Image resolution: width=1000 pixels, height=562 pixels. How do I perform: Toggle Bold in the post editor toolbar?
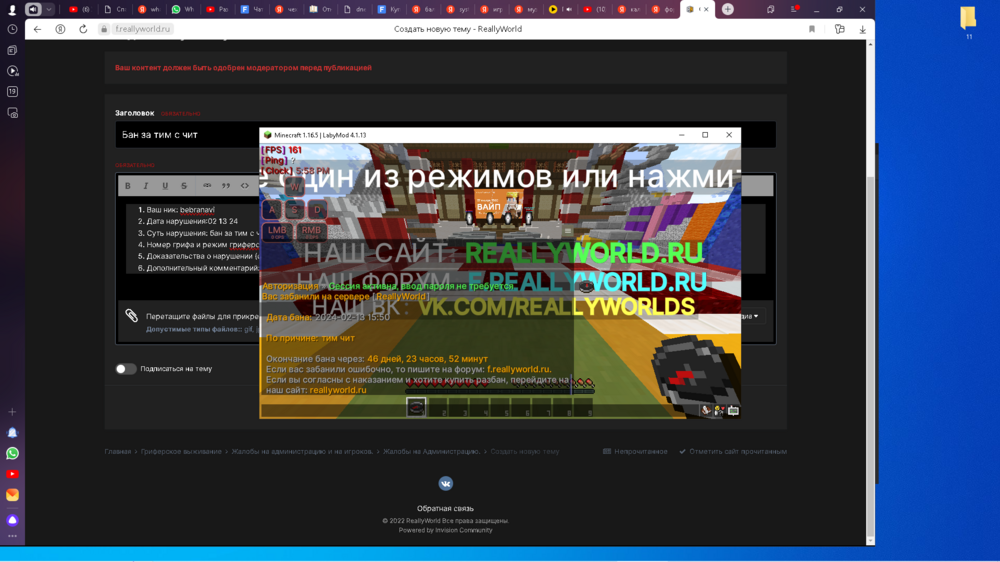128,186
